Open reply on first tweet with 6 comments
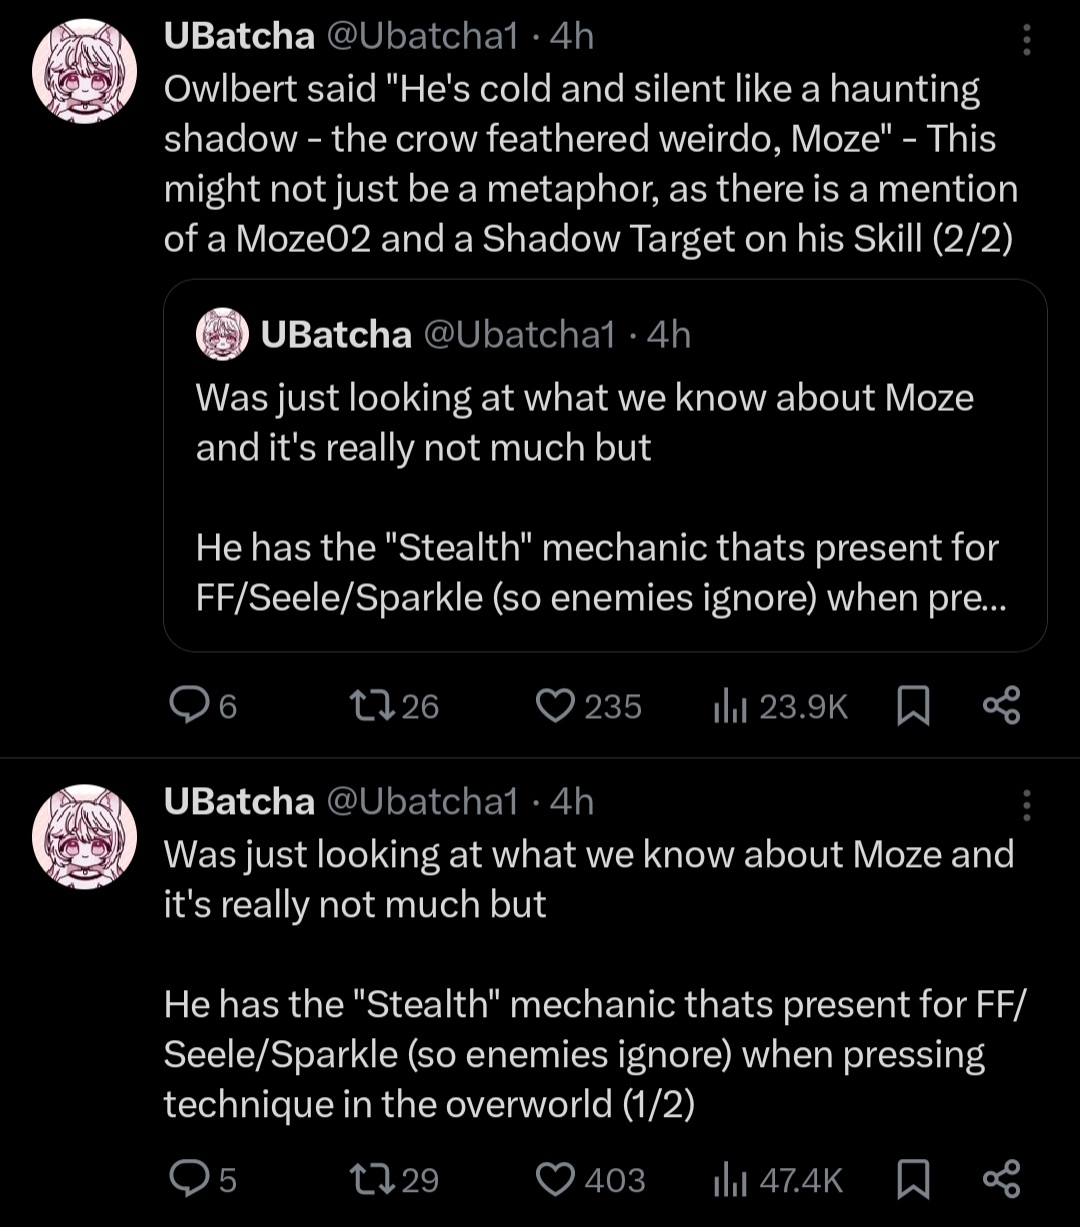Screen dimensions: 1080x1227 click(x=186, y=707)
